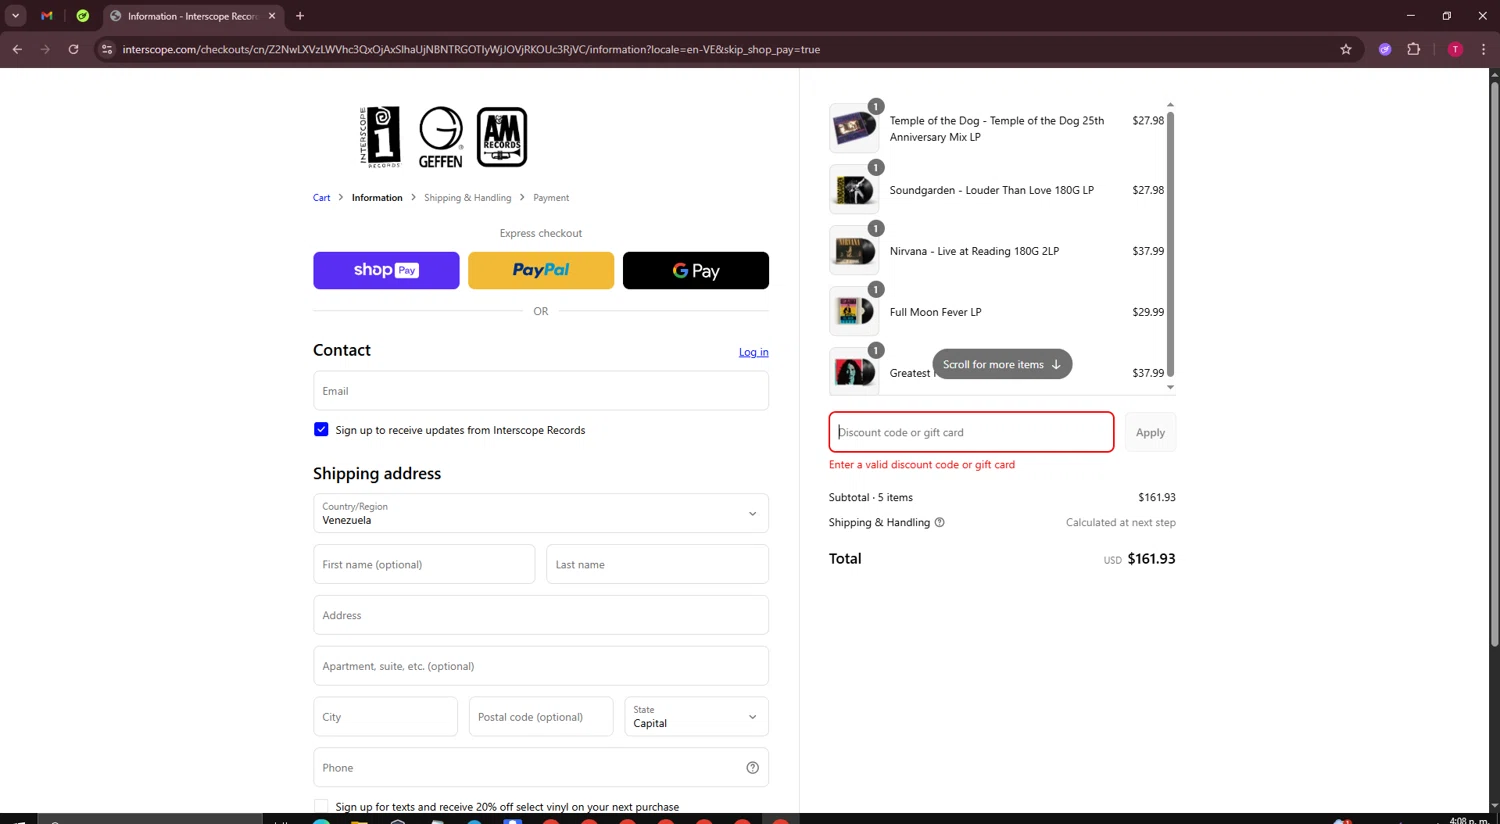Click the Nirvana Live at Reading thumbnail
Viewport: 1500px width, 824px height.
click(x=854, y=250)
